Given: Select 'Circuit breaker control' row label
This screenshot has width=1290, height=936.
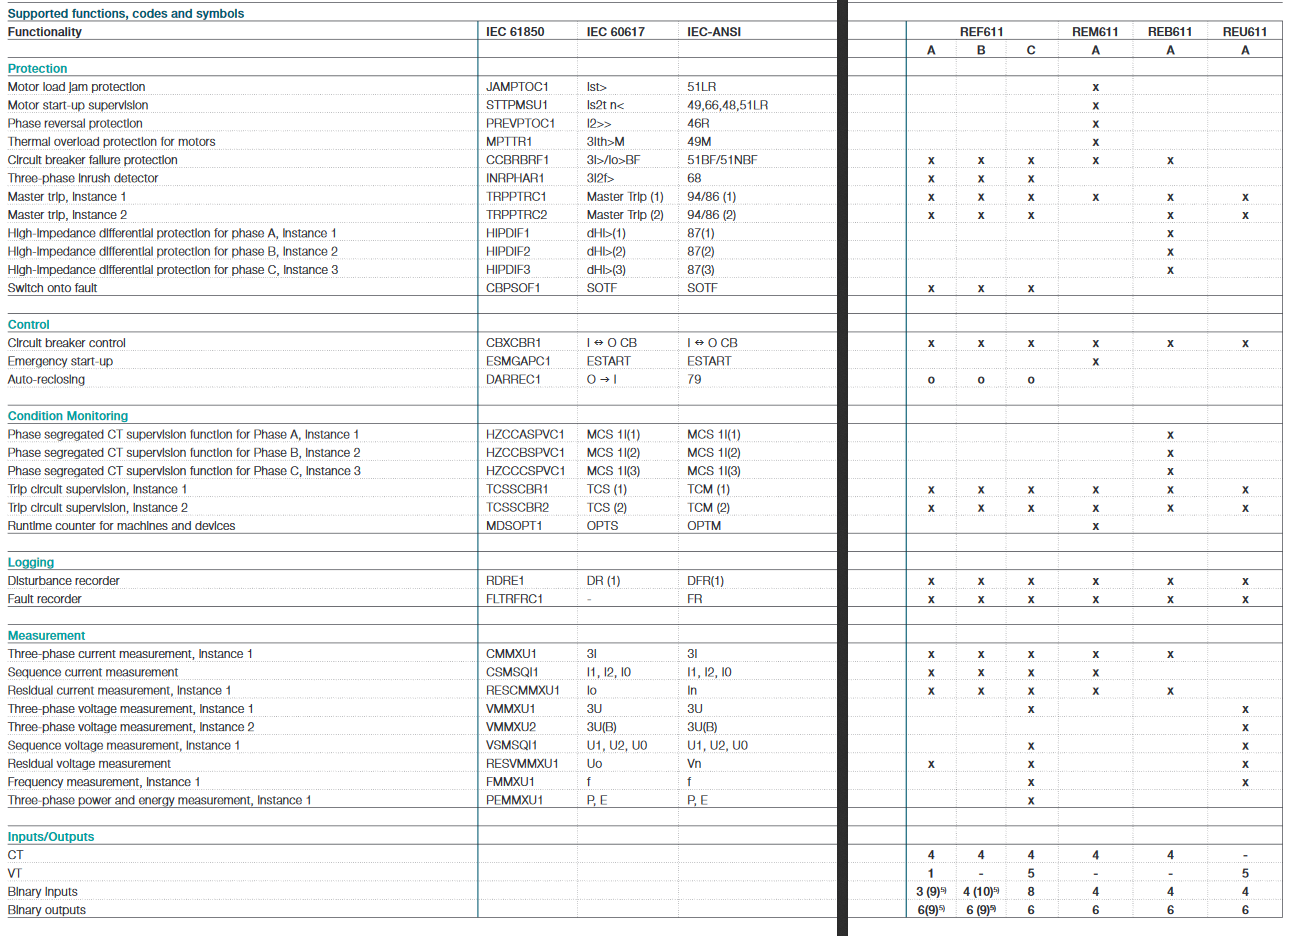Looking at the screenshot, I should click(66, 343).
